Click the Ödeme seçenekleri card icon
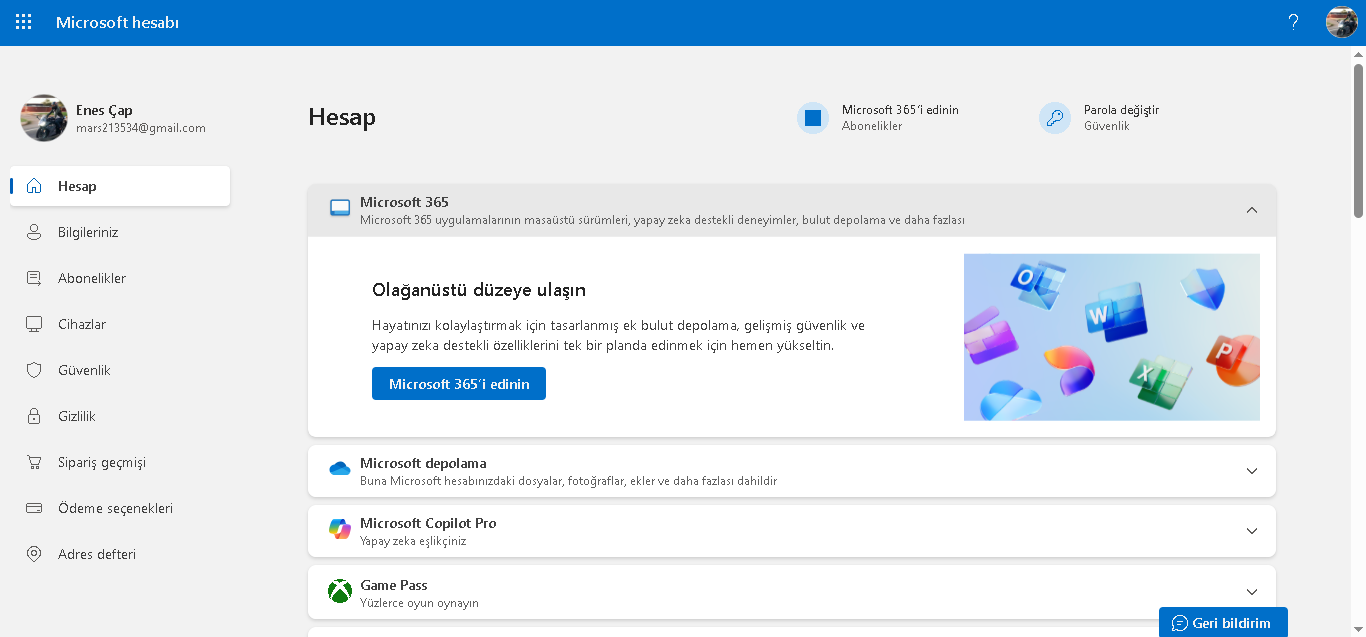1366x637 pixels. (34, 508)
